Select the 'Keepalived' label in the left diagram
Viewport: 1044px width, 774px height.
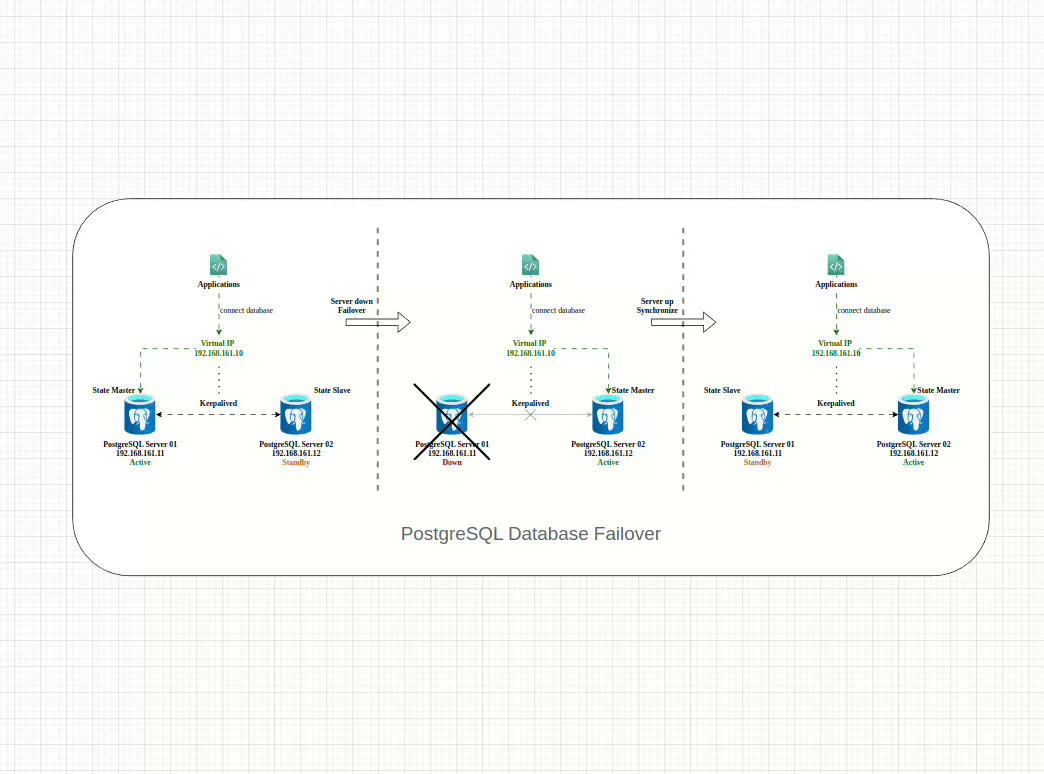click(x=218, y=403)
